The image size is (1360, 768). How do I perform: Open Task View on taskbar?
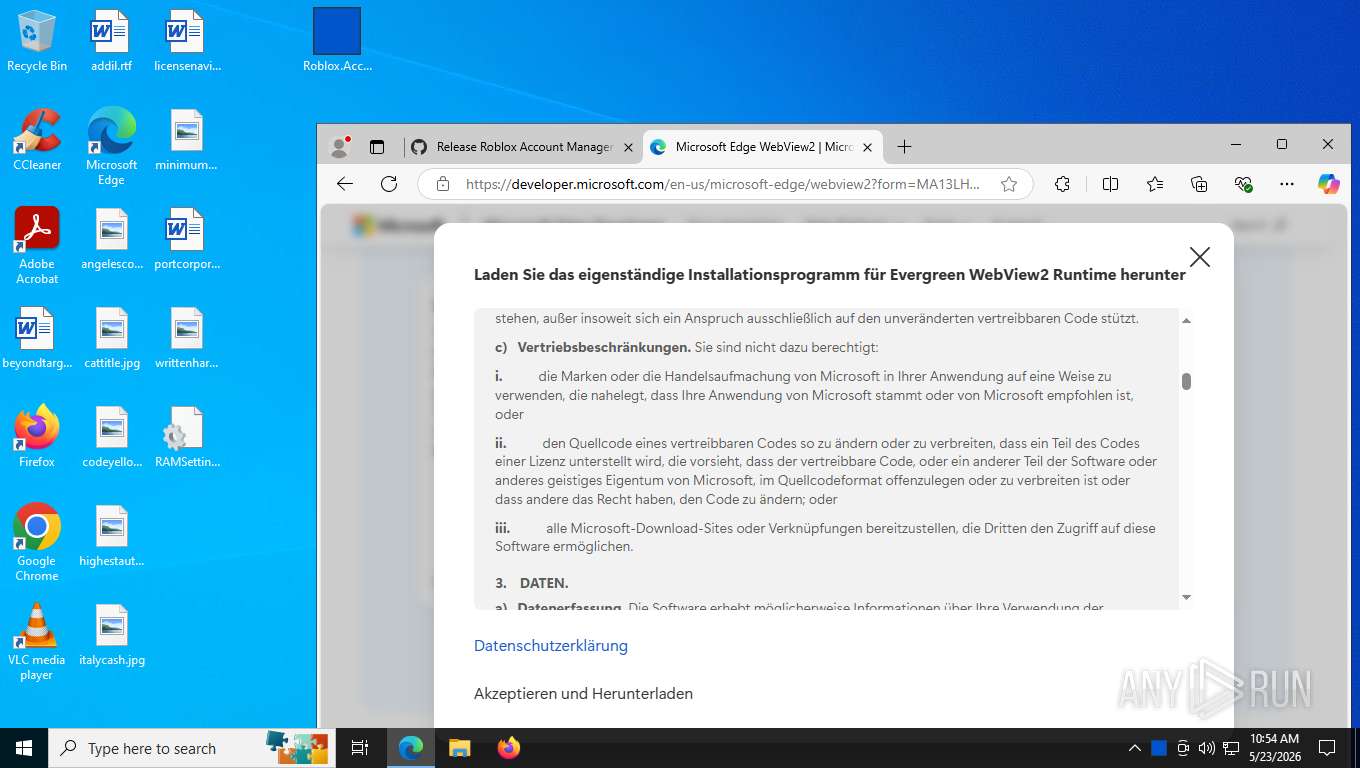coord(360,748)
